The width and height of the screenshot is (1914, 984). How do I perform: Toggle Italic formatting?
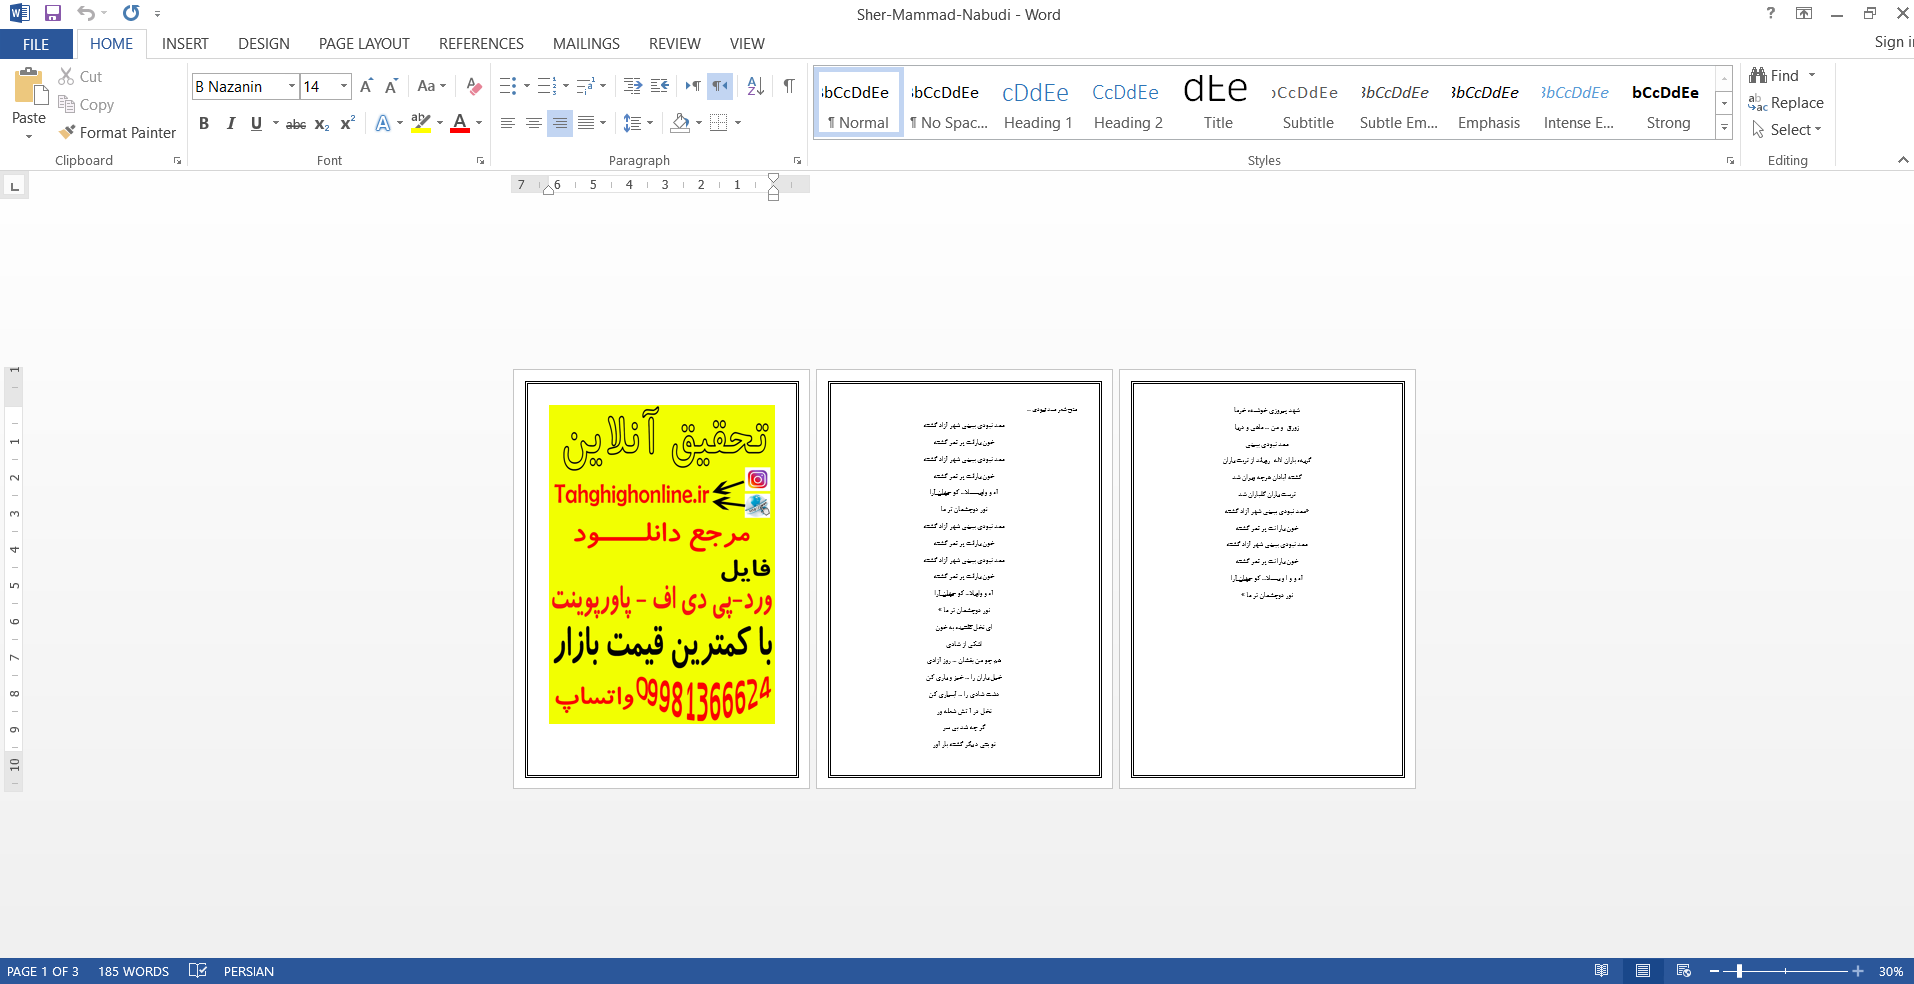(x=230, y=124)
